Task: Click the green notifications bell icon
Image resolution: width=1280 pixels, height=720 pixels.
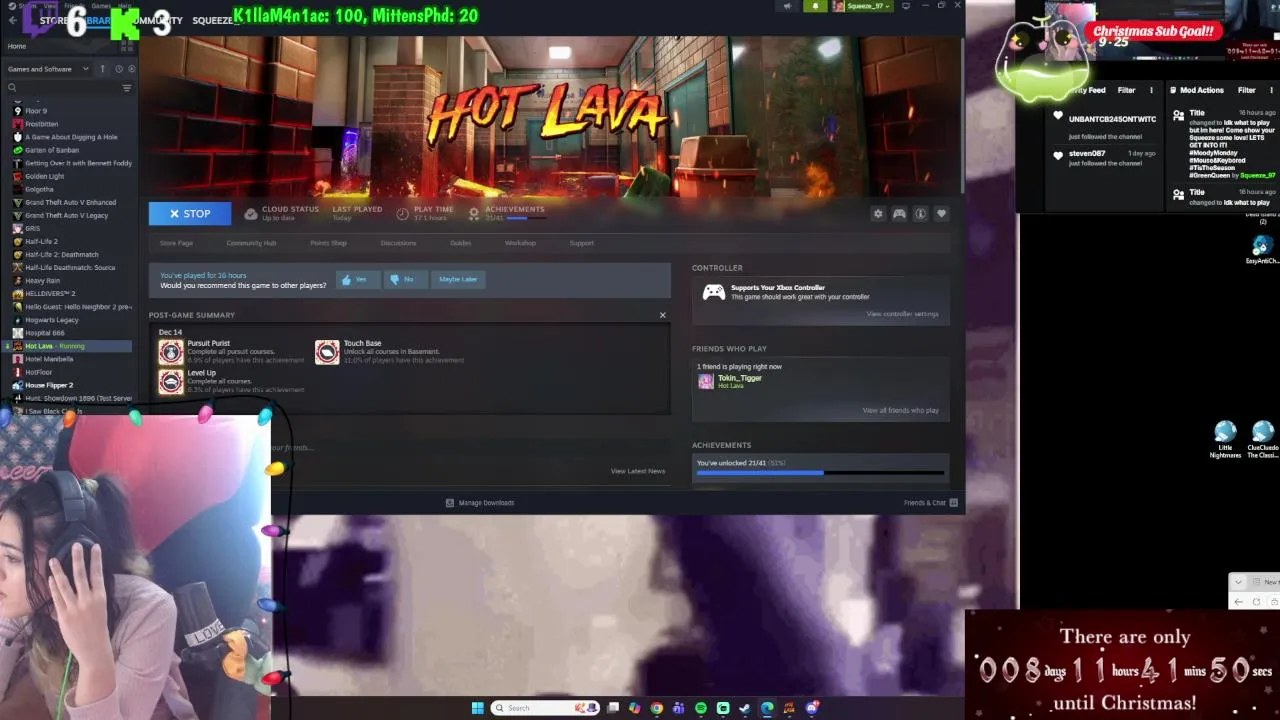Action: 815,6
